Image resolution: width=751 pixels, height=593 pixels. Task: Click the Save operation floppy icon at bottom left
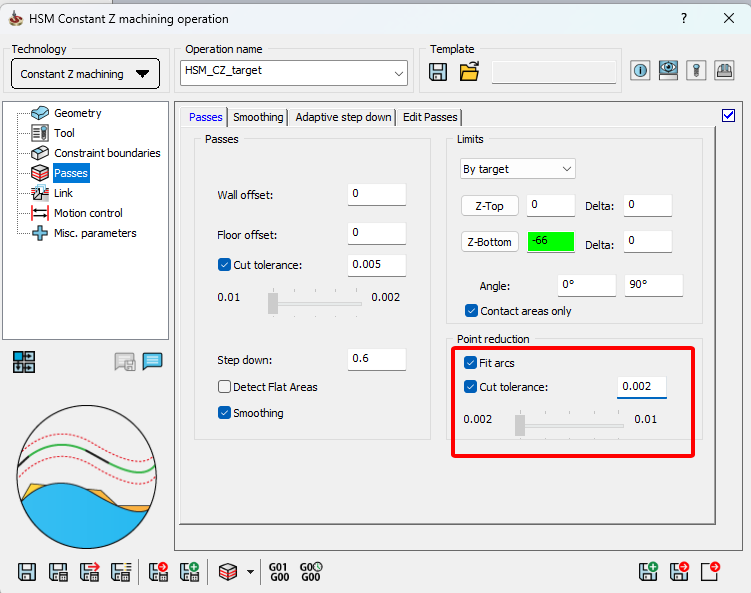(x=27, y=572)
